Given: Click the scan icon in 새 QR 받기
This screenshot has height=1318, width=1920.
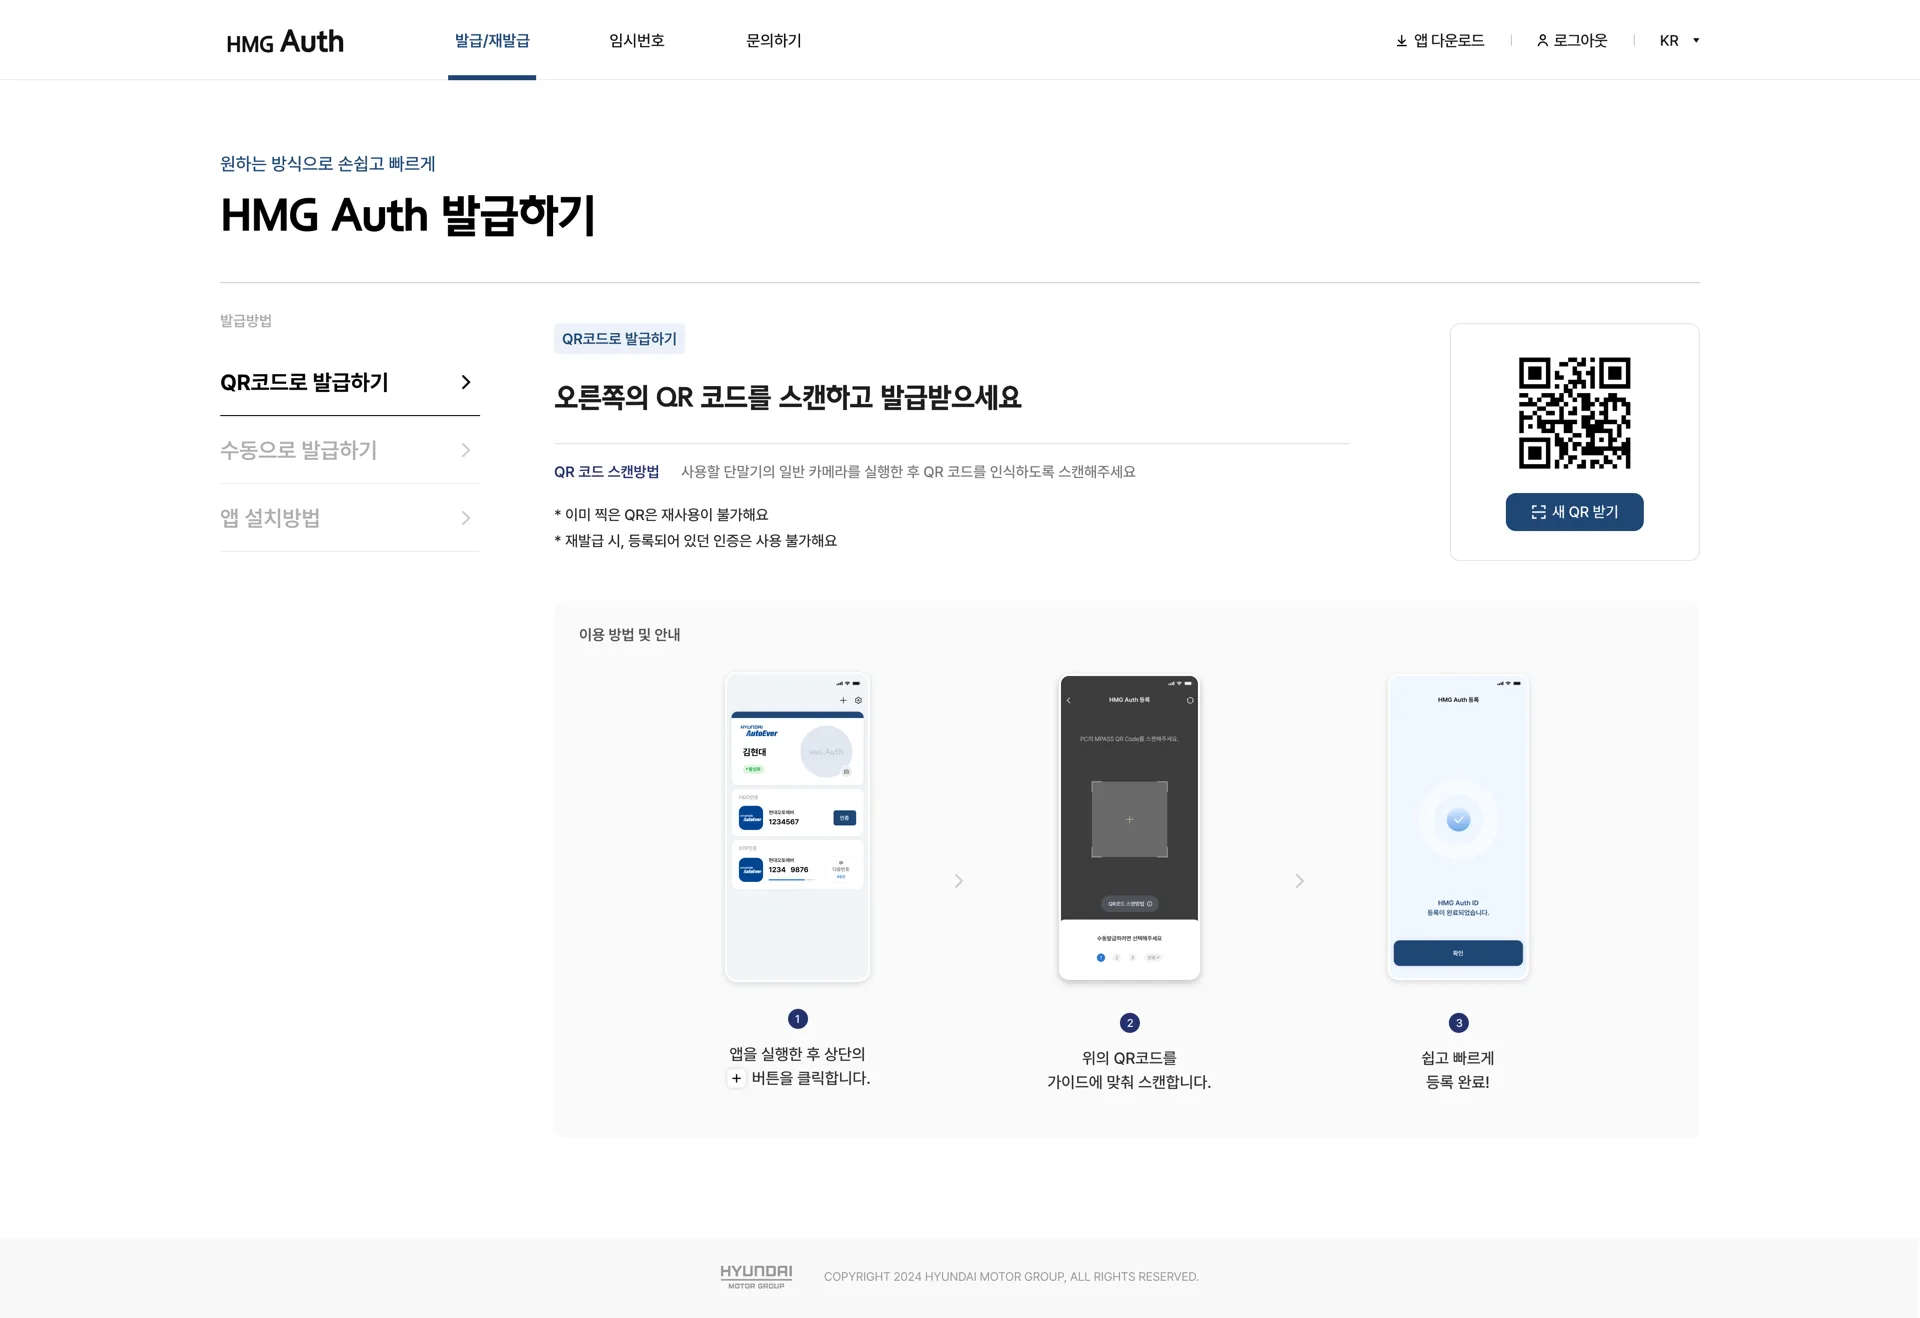Looking at the screenshot, I should pos(1538,512).
